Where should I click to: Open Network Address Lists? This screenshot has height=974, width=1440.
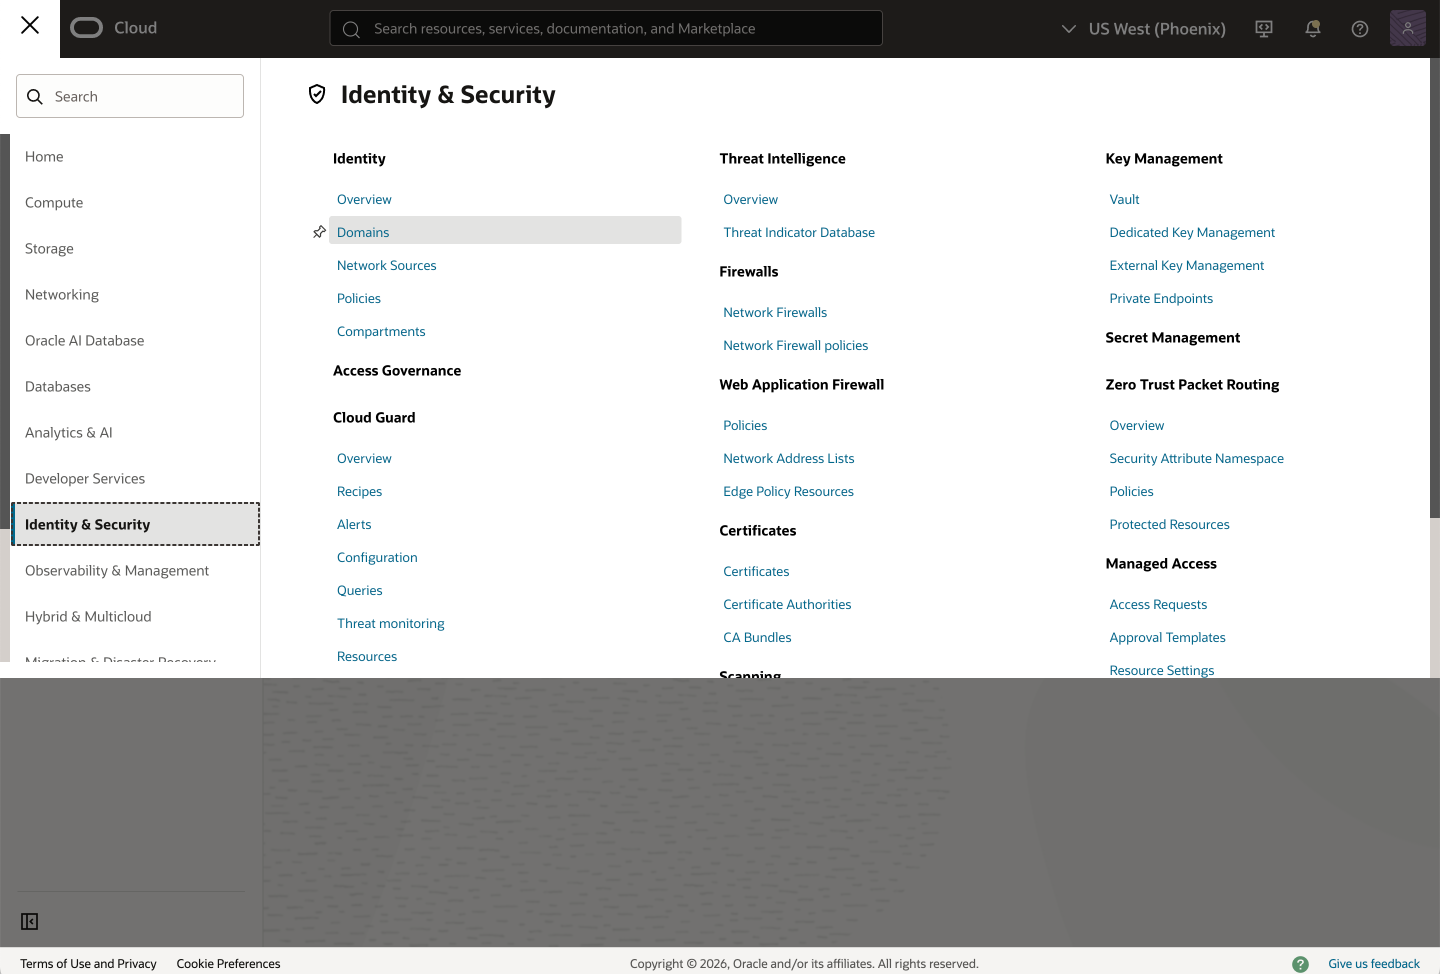pyautogui.click(x=789, y=459)
